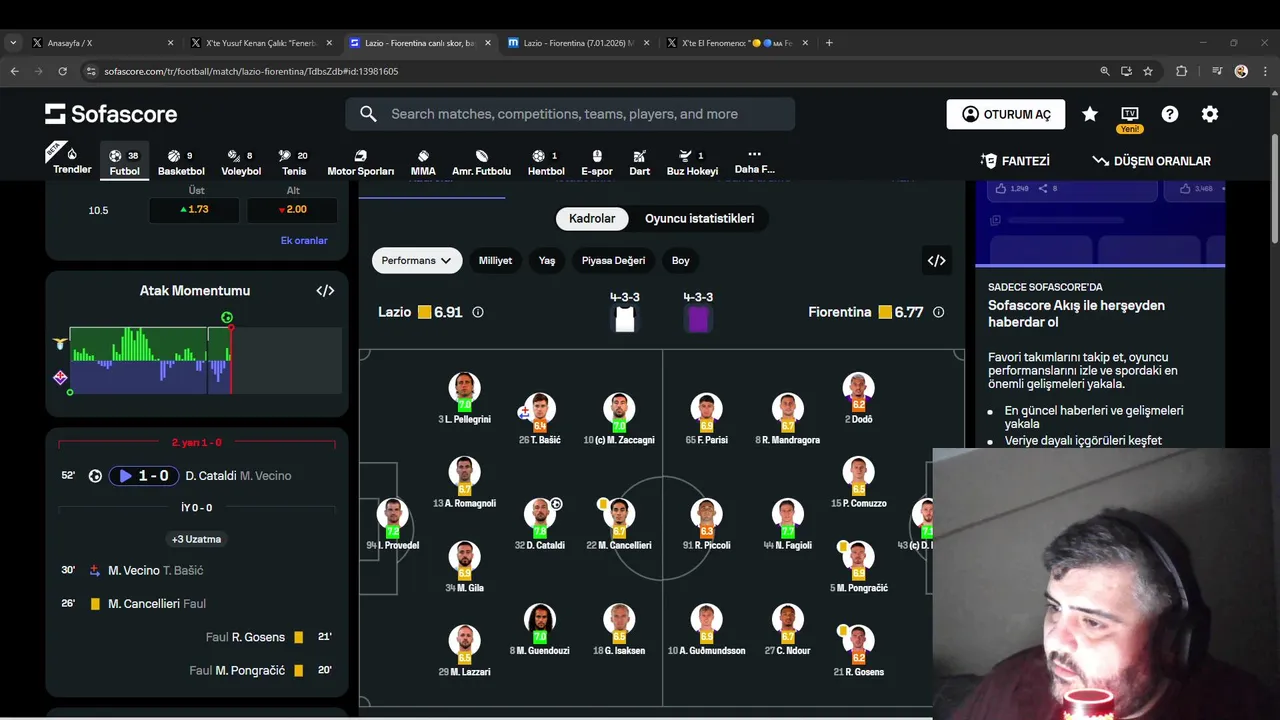1280x720 pixels.
Task: Open embed code icon for lineups
Action: coord(936,260)
